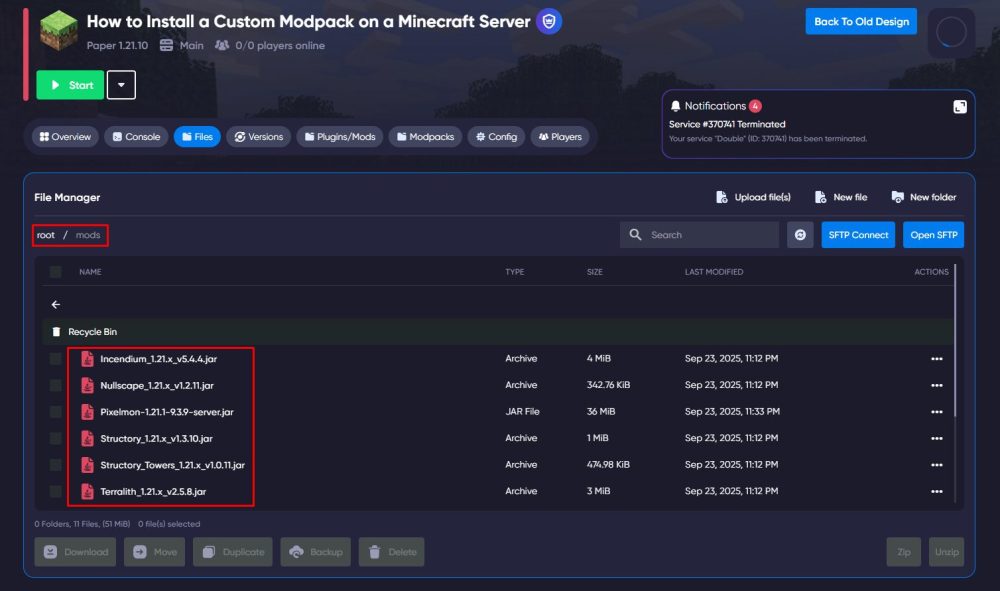The height and width of the screenshot is (591, 1000).
Task: Click the file Search input field
Action: click(710, 235)
